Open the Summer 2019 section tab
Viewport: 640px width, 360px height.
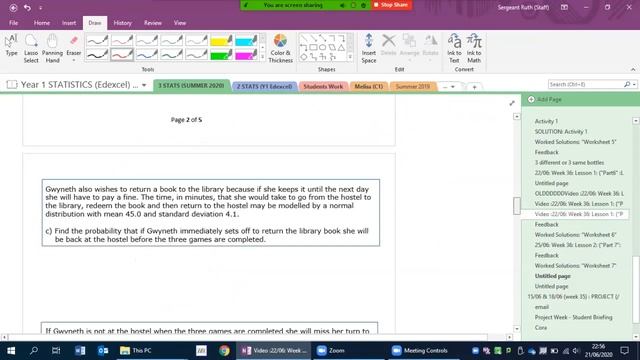point(413,87)
